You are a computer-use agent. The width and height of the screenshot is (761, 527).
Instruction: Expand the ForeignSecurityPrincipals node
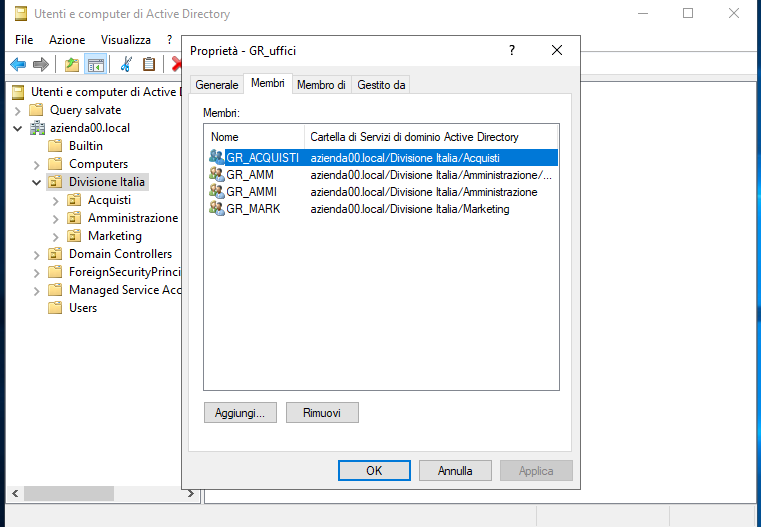37,273
